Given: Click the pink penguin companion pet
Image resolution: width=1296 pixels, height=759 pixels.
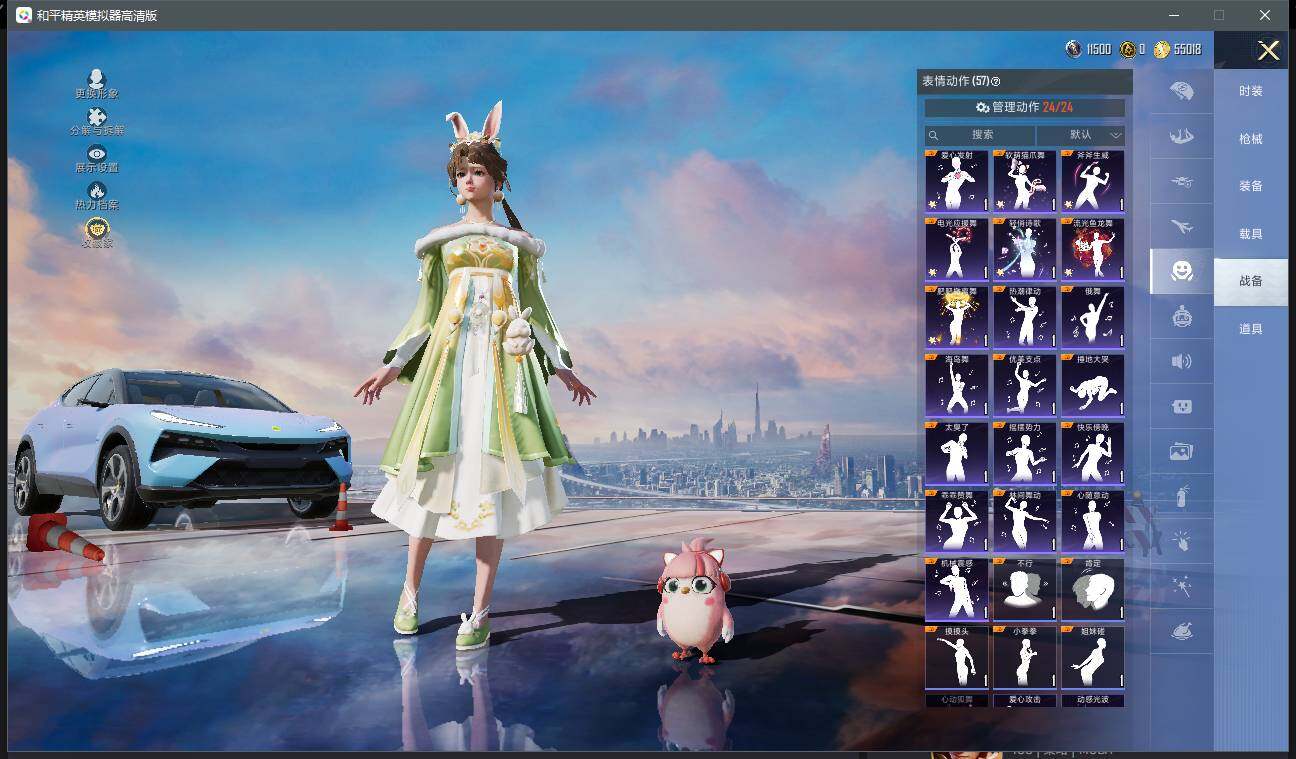Looking at the screenshot, I should click(x=693, y=601).
